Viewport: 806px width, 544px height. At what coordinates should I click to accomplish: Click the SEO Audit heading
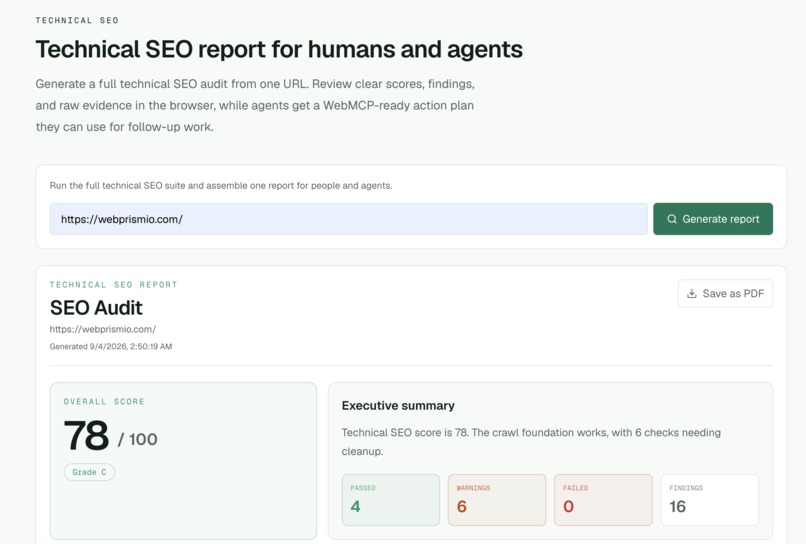coord(96,308)
